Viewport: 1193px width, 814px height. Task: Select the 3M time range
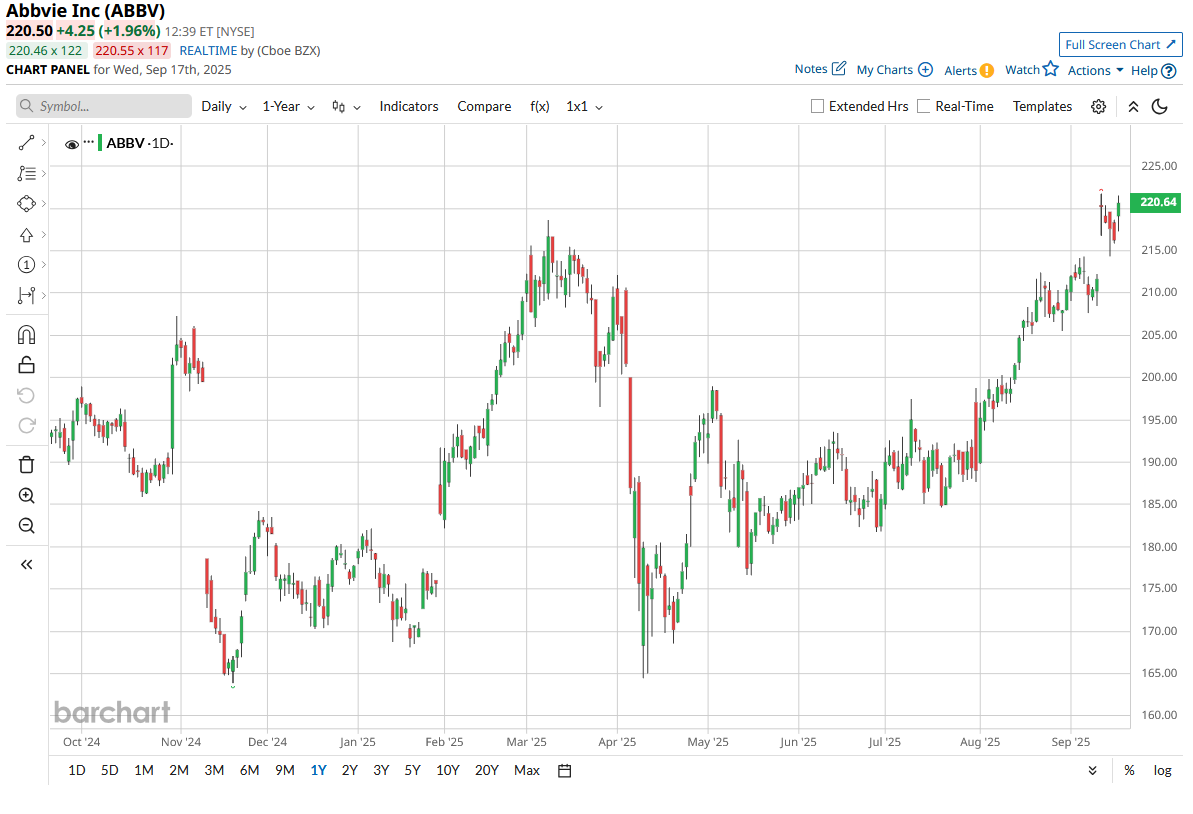[x=214, y=771]
